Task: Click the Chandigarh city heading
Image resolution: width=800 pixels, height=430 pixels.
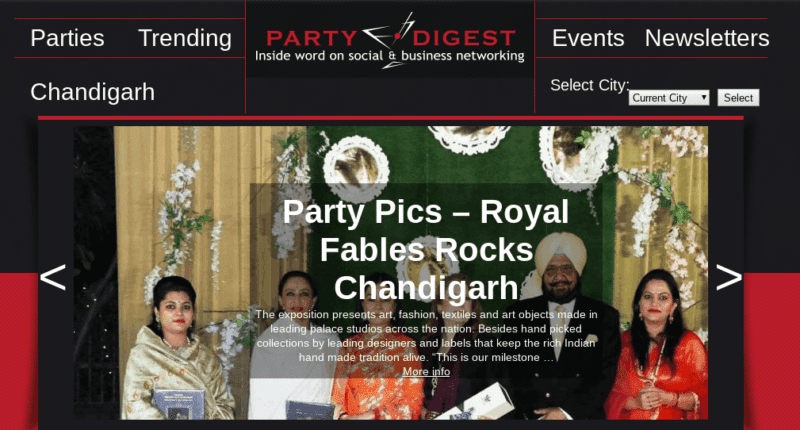Action: (x=92, y=92)
